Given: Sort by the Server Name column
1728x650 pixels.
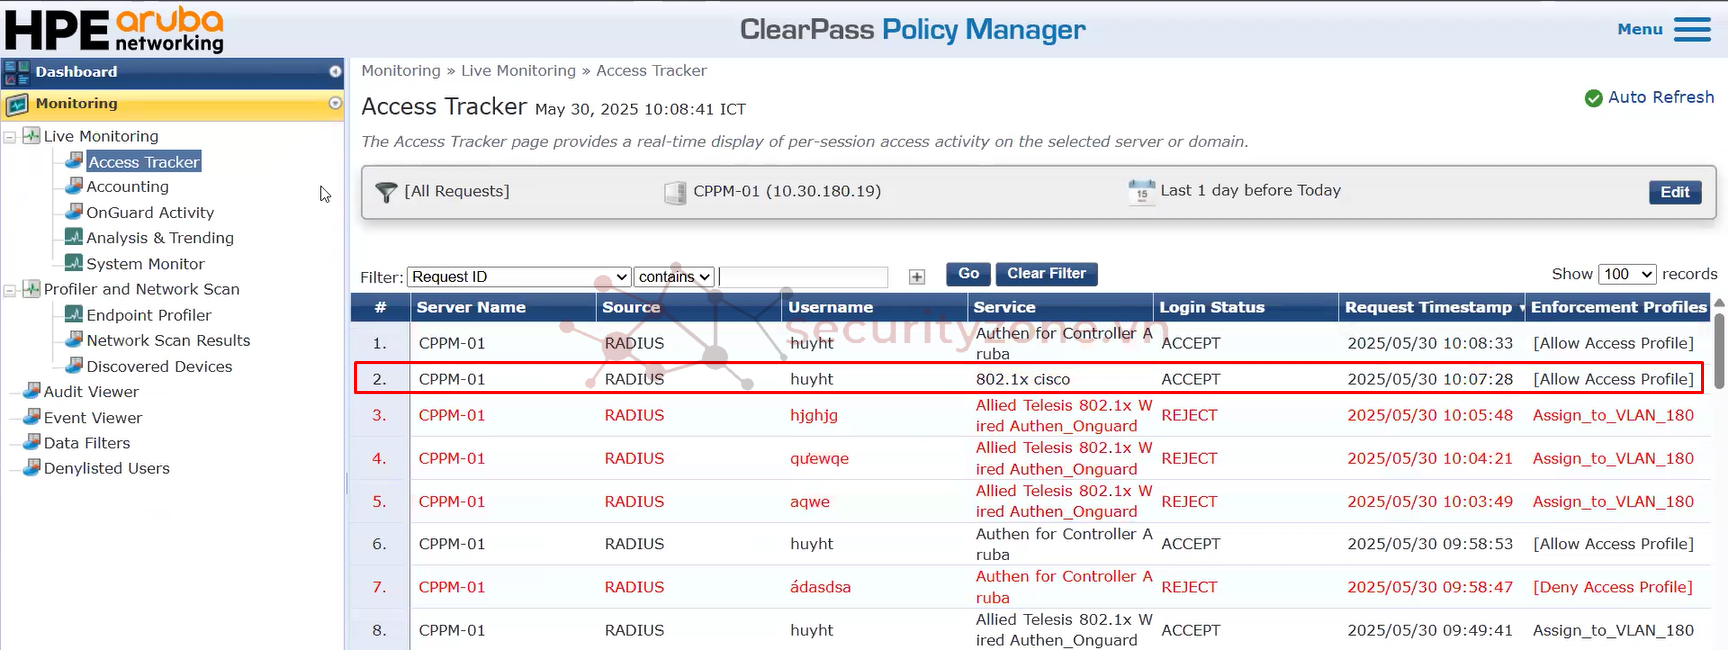Looking at the screenshot, I should (x=471, y=307).
